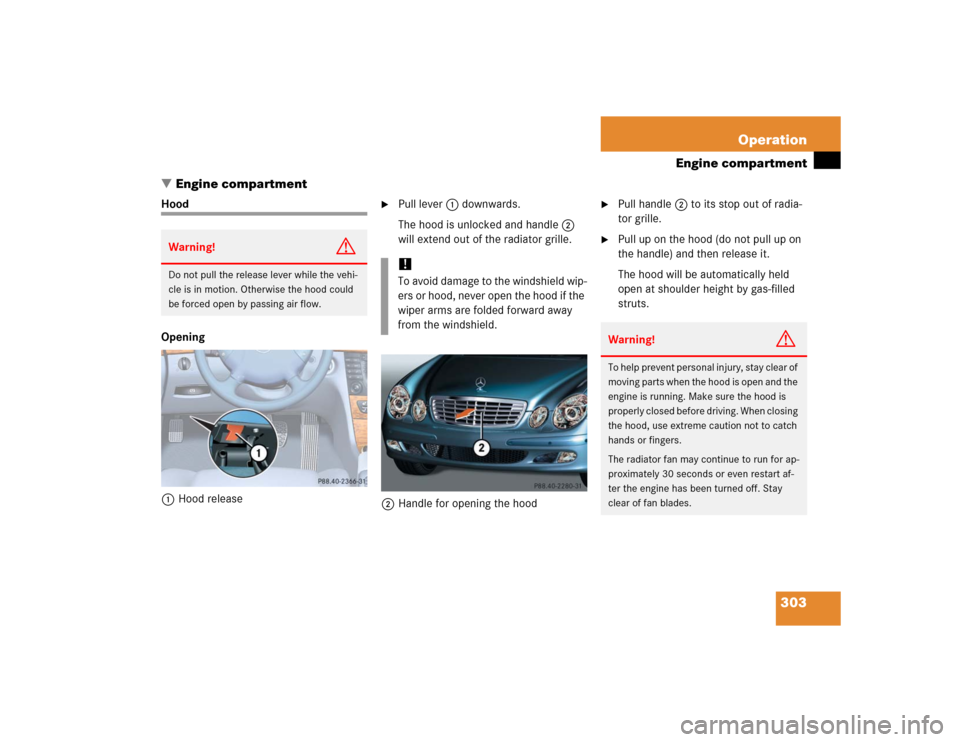
Task: Select text 'The hood will be automatically held'
Action: pyautogui.click(x=703, y=274)
